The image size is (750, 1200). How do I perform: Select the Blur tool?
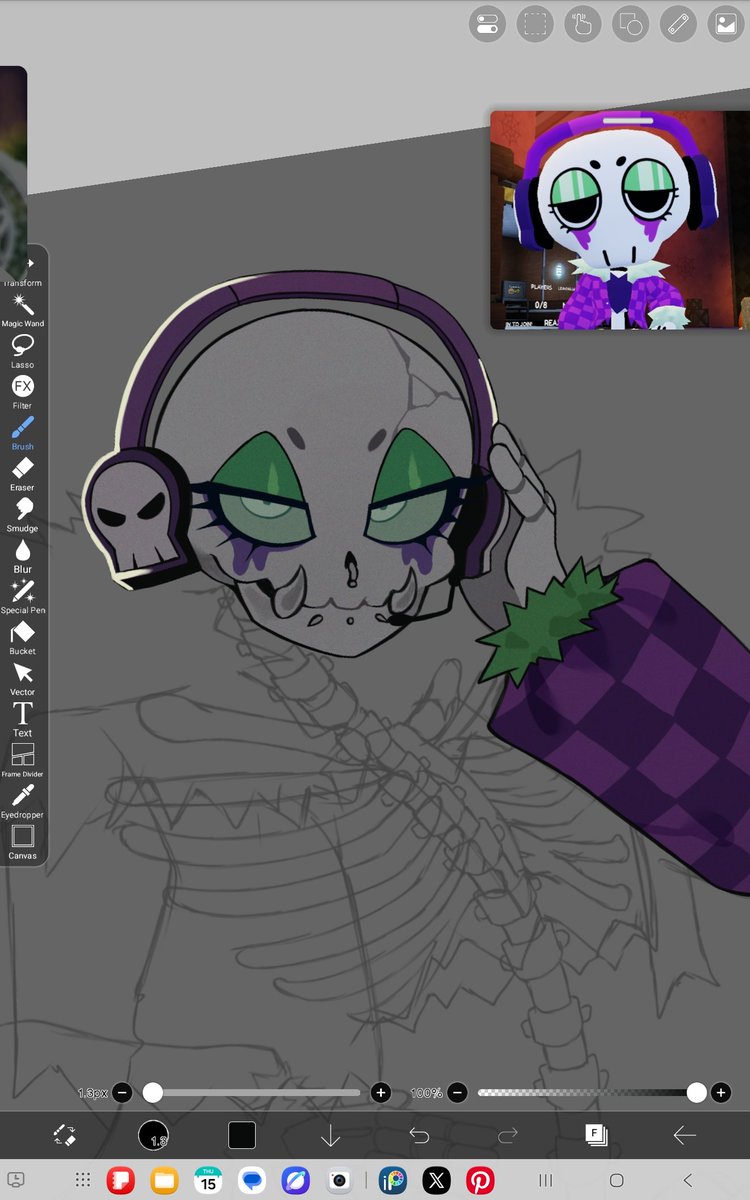coord(22,557)
